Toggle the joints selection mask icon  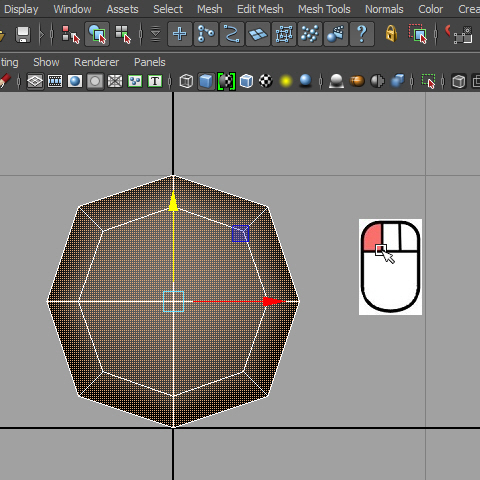[206, 34]
